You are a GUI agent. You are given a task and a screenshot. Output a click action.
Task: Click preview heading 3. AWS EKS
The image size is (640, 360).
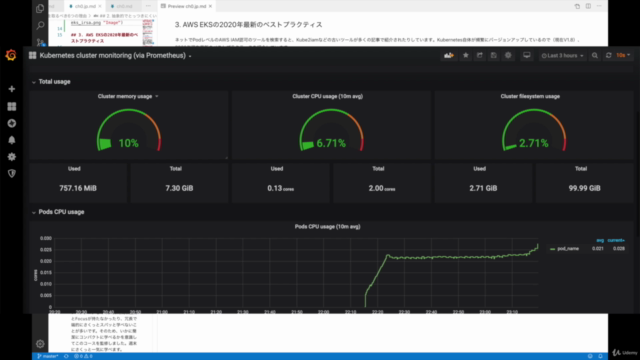249,25
